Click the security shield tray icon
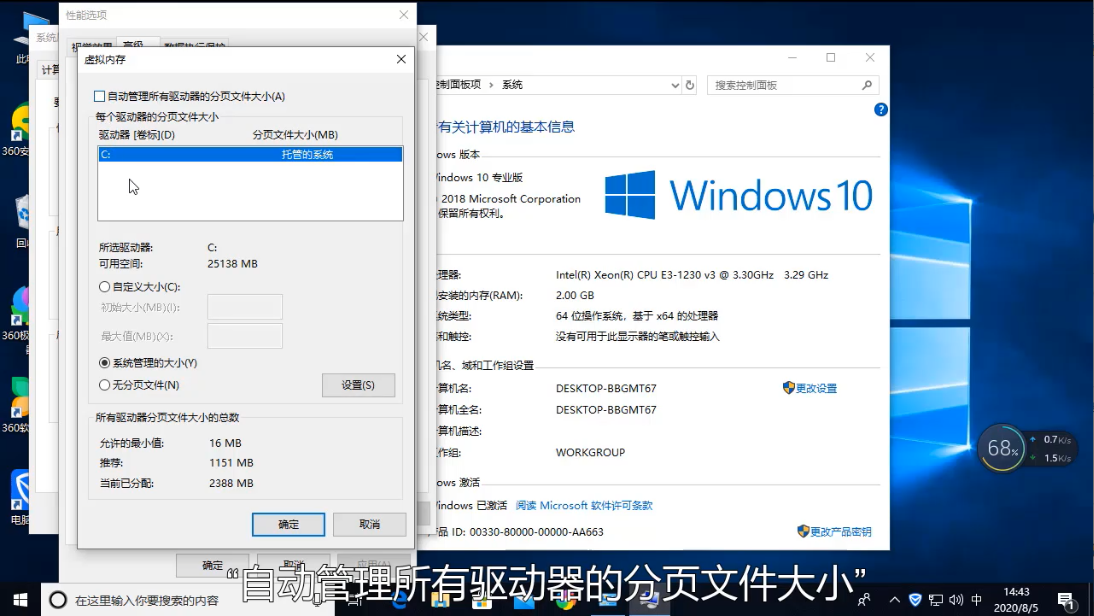 pyautogui.click(x=915, y=600)
